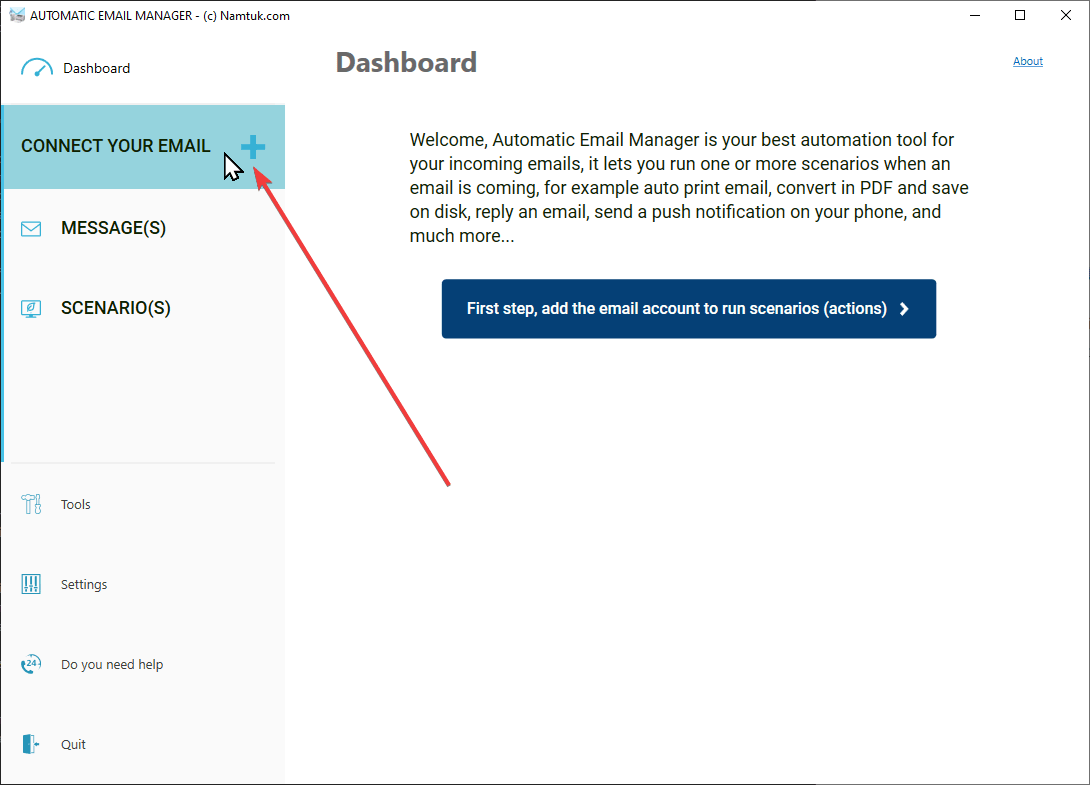Open the Dashboard menu entry
This screenshot has height=785, width=1090.
pos(97,68)
